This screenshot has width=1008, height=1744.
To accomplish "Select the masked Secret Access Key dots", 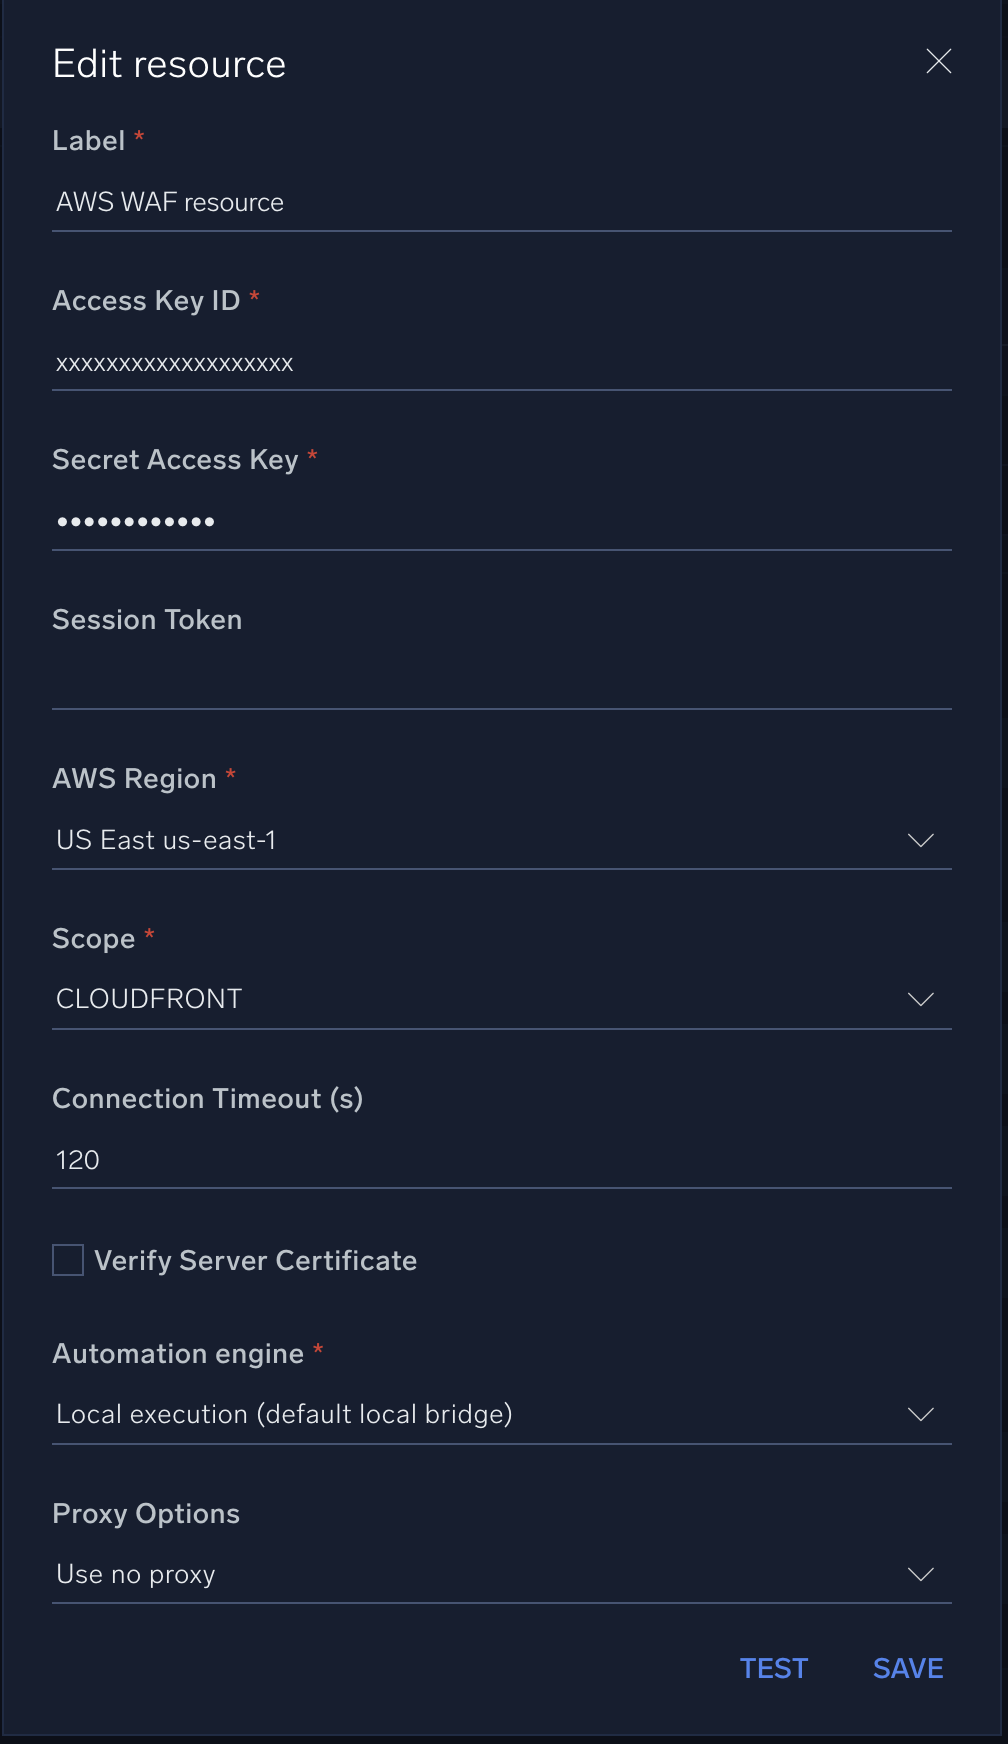I will [x=135, y=521].
